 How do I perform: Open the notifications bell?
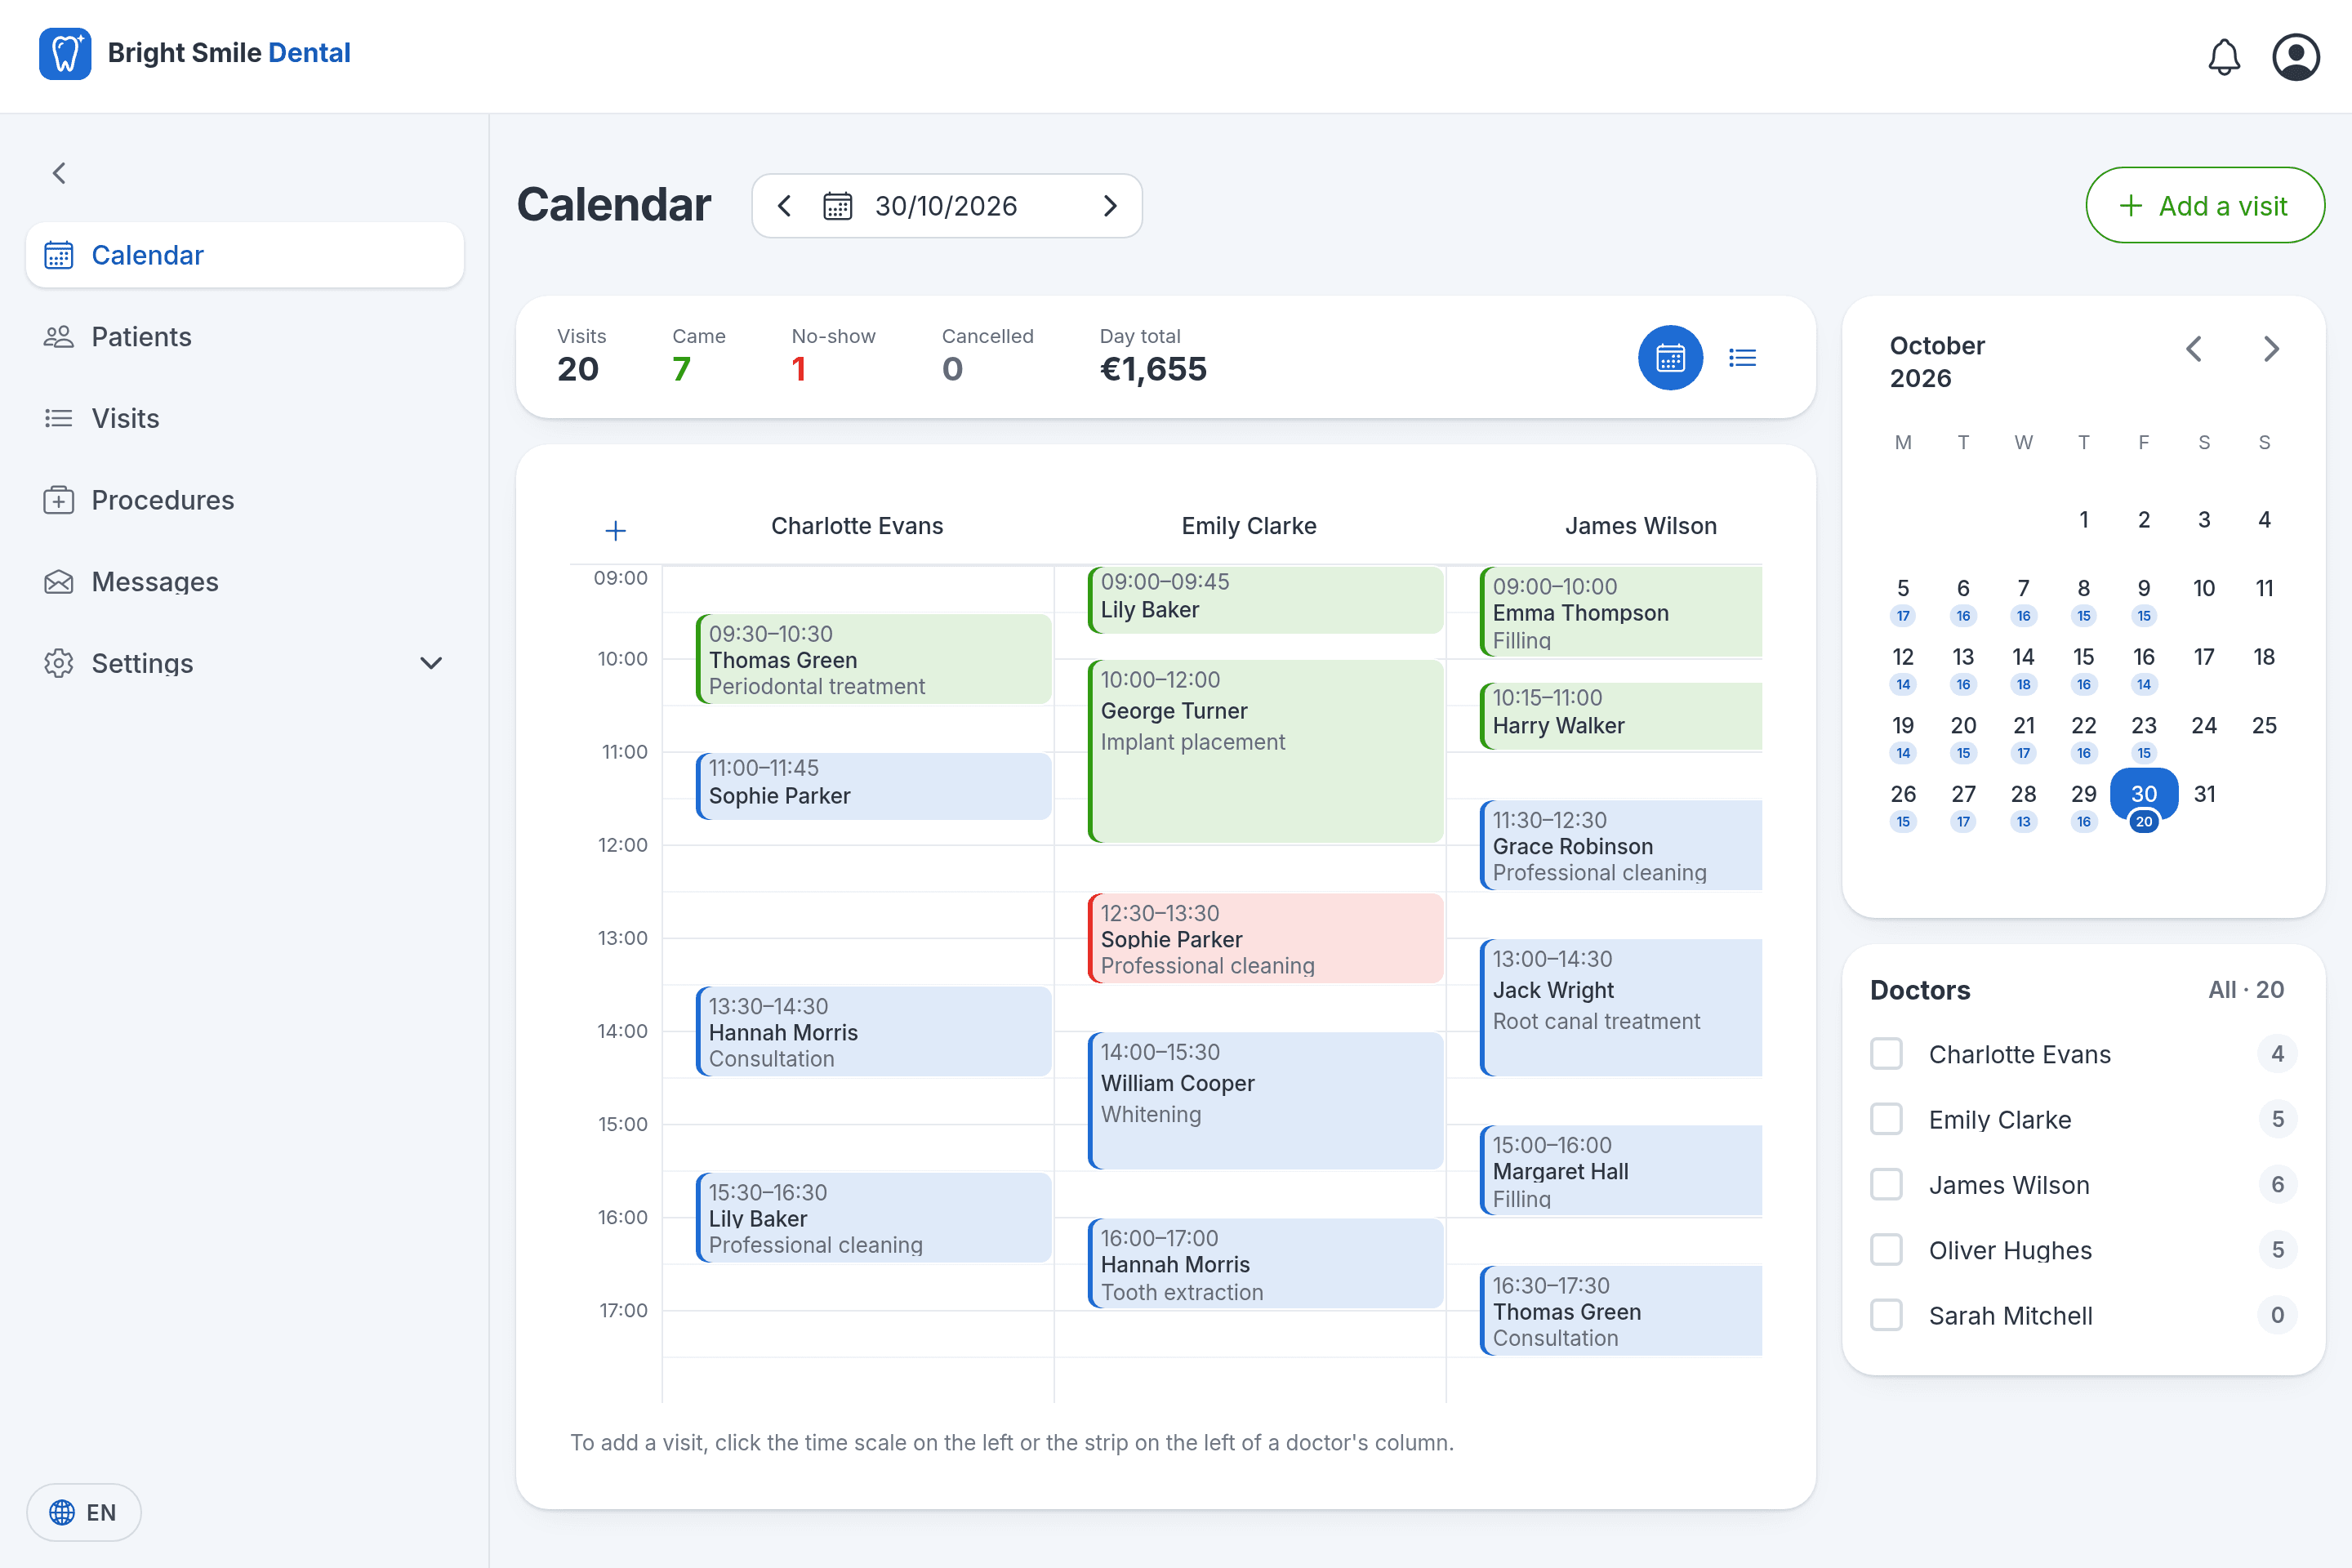pos(2223,57)
